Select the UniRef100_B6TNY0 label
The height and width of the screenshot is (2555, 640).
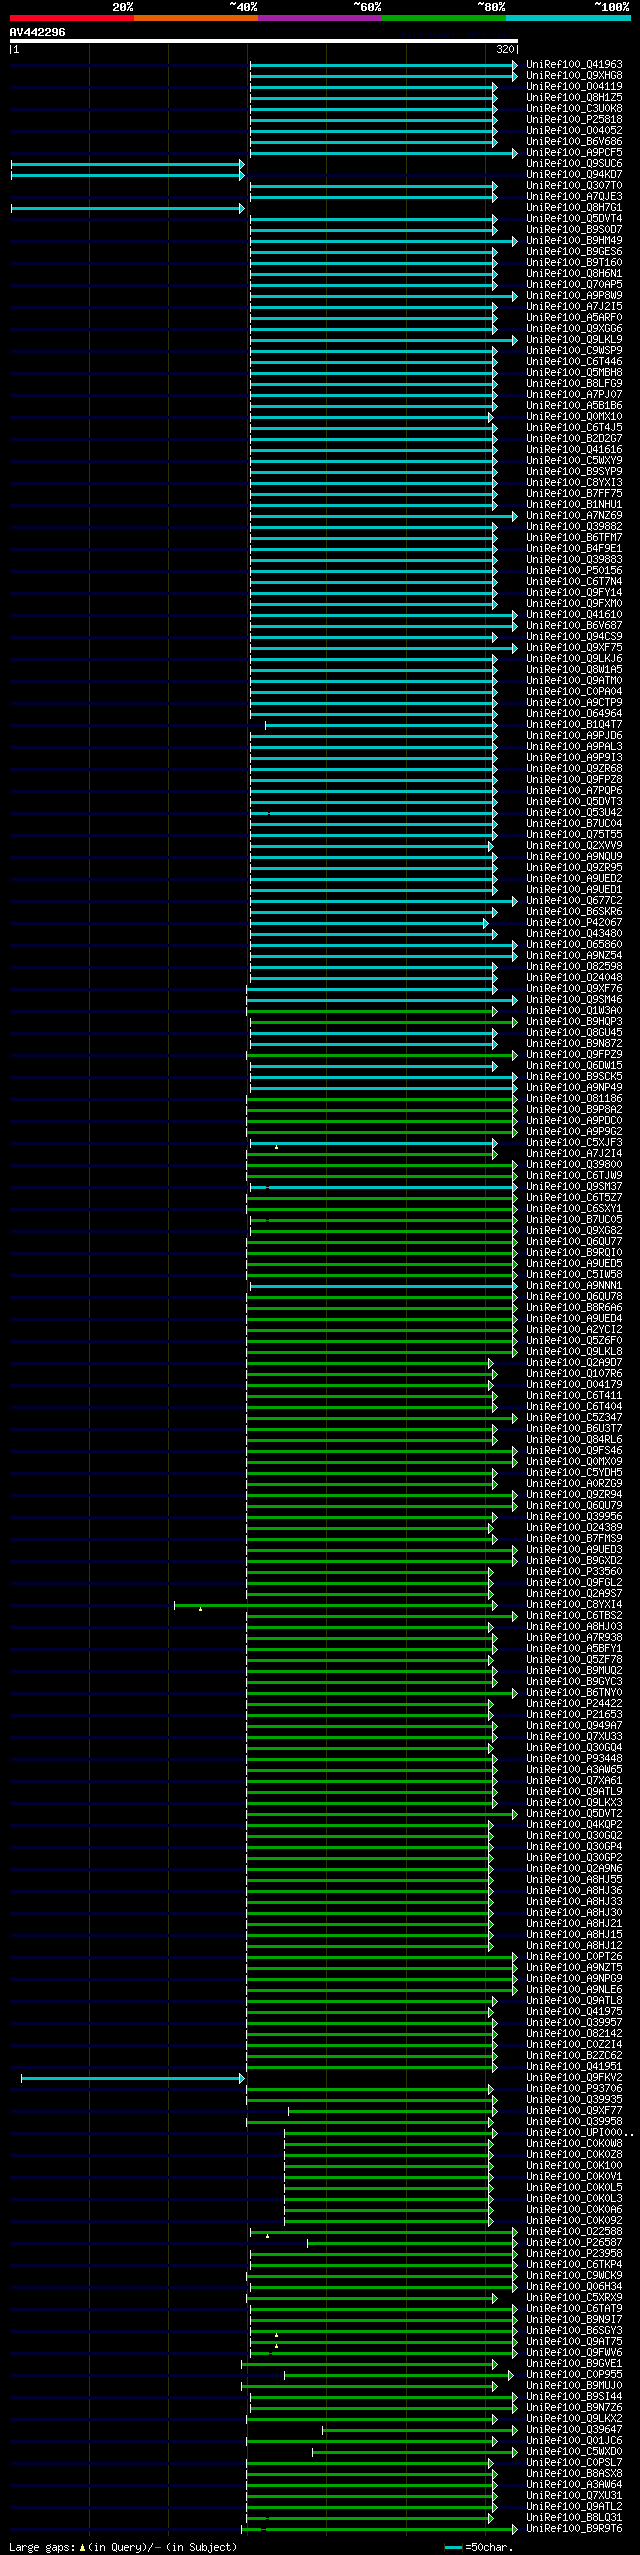tap(574, 1693)
